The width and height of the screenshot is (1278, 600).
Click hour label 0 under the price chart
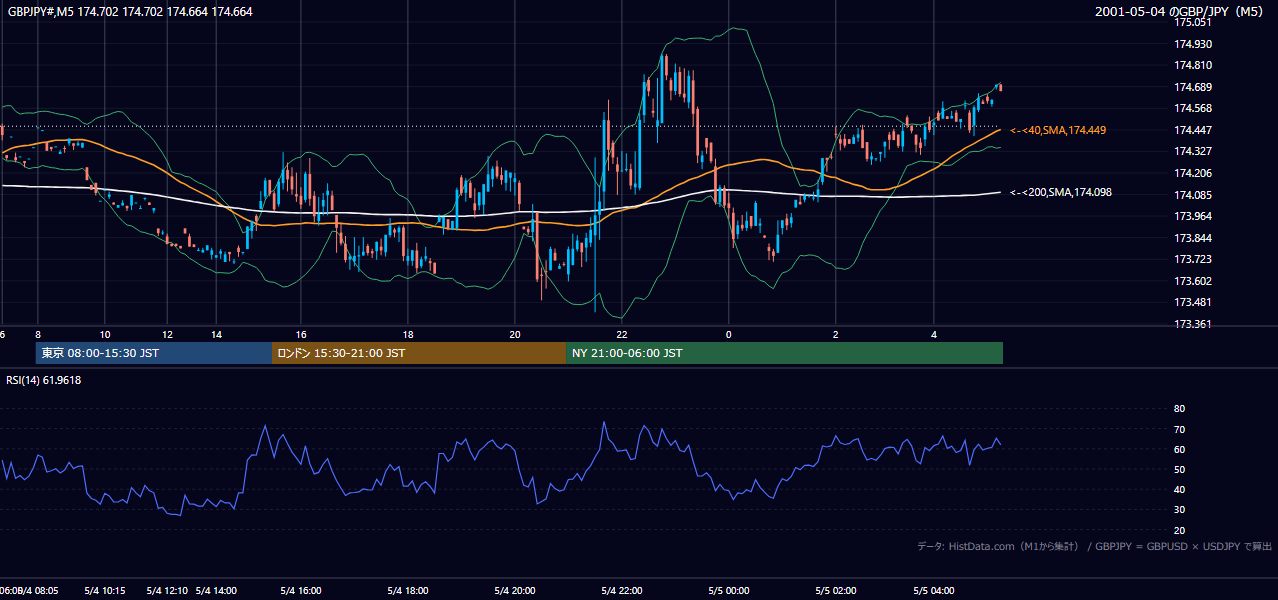[x=728, y=334]
